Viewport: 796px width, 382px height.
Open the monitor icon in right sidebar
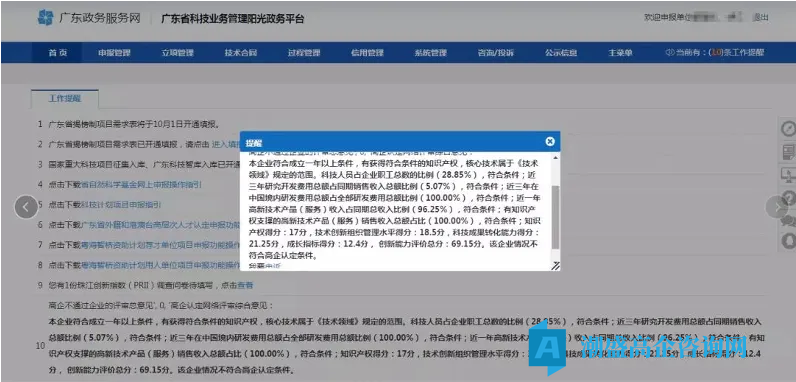[x=788, y=175]
